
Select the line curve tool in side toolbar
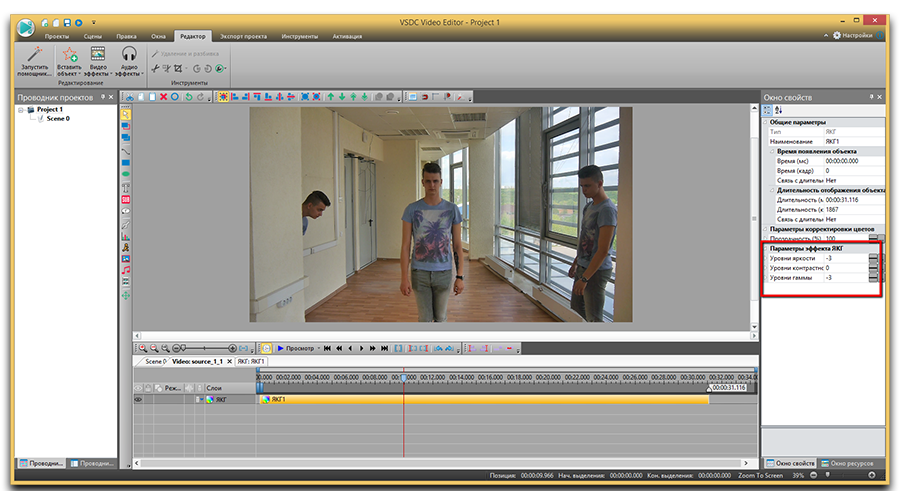click(126, 152)
